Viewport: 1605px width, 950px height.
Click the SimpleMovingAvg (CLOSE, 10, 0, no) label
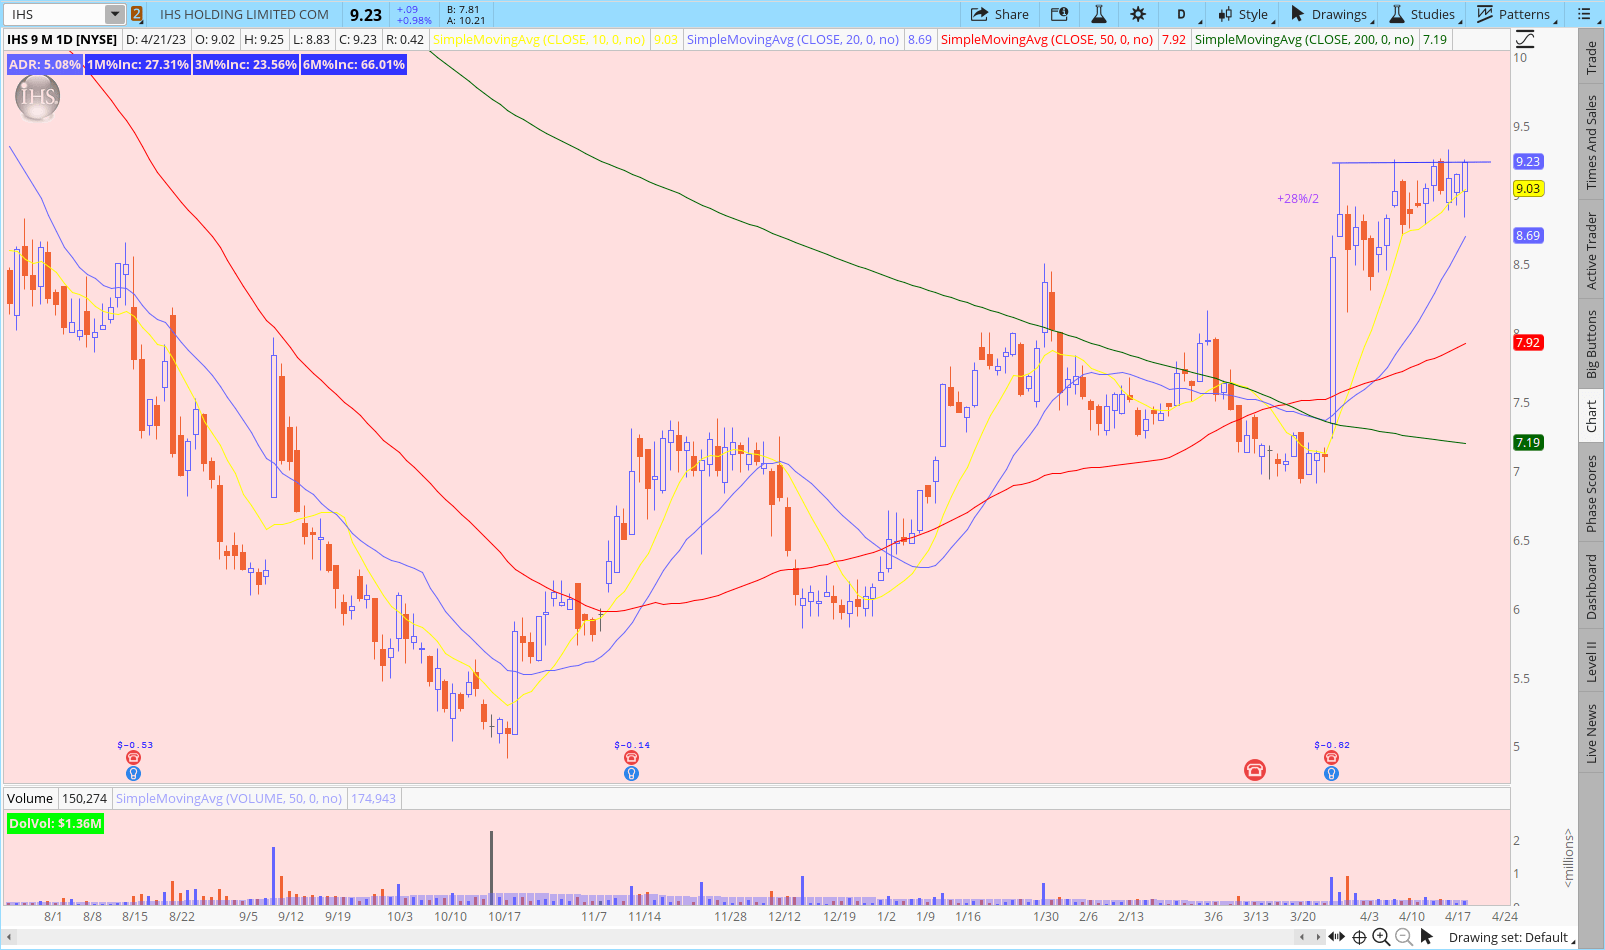539,40
